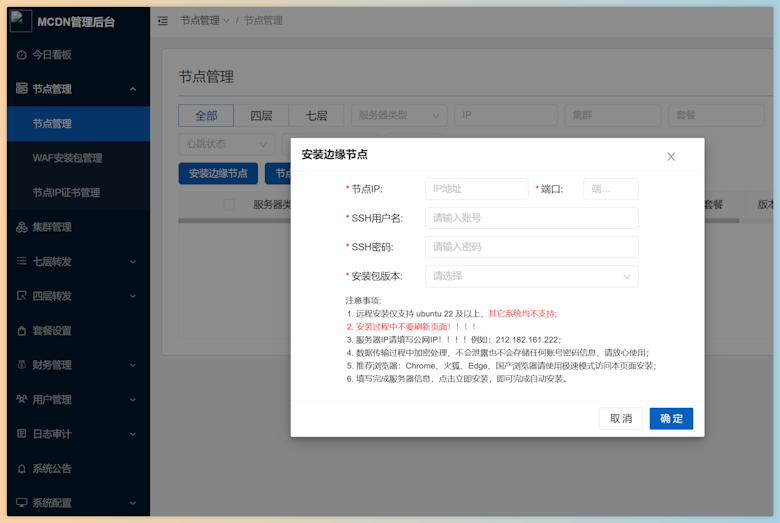780x523 pixels.
Task: Click the 日志审计 log icon
Action: pos(21,434)
